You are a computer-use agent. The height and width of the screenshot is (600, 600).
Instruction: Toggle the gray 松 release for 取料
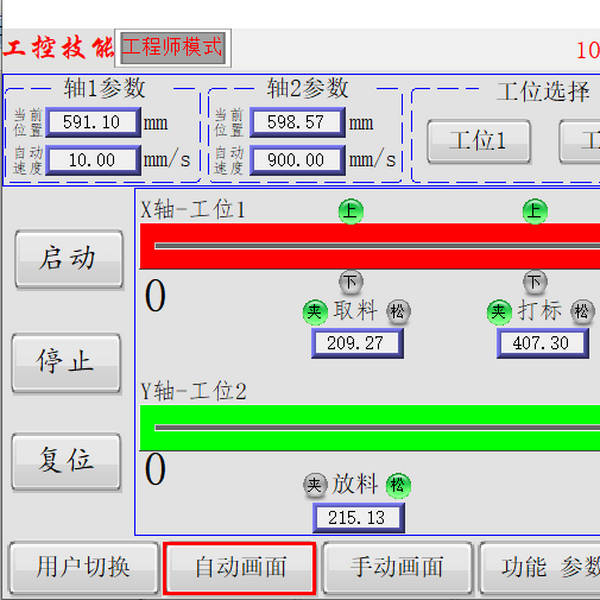point(398,312)
